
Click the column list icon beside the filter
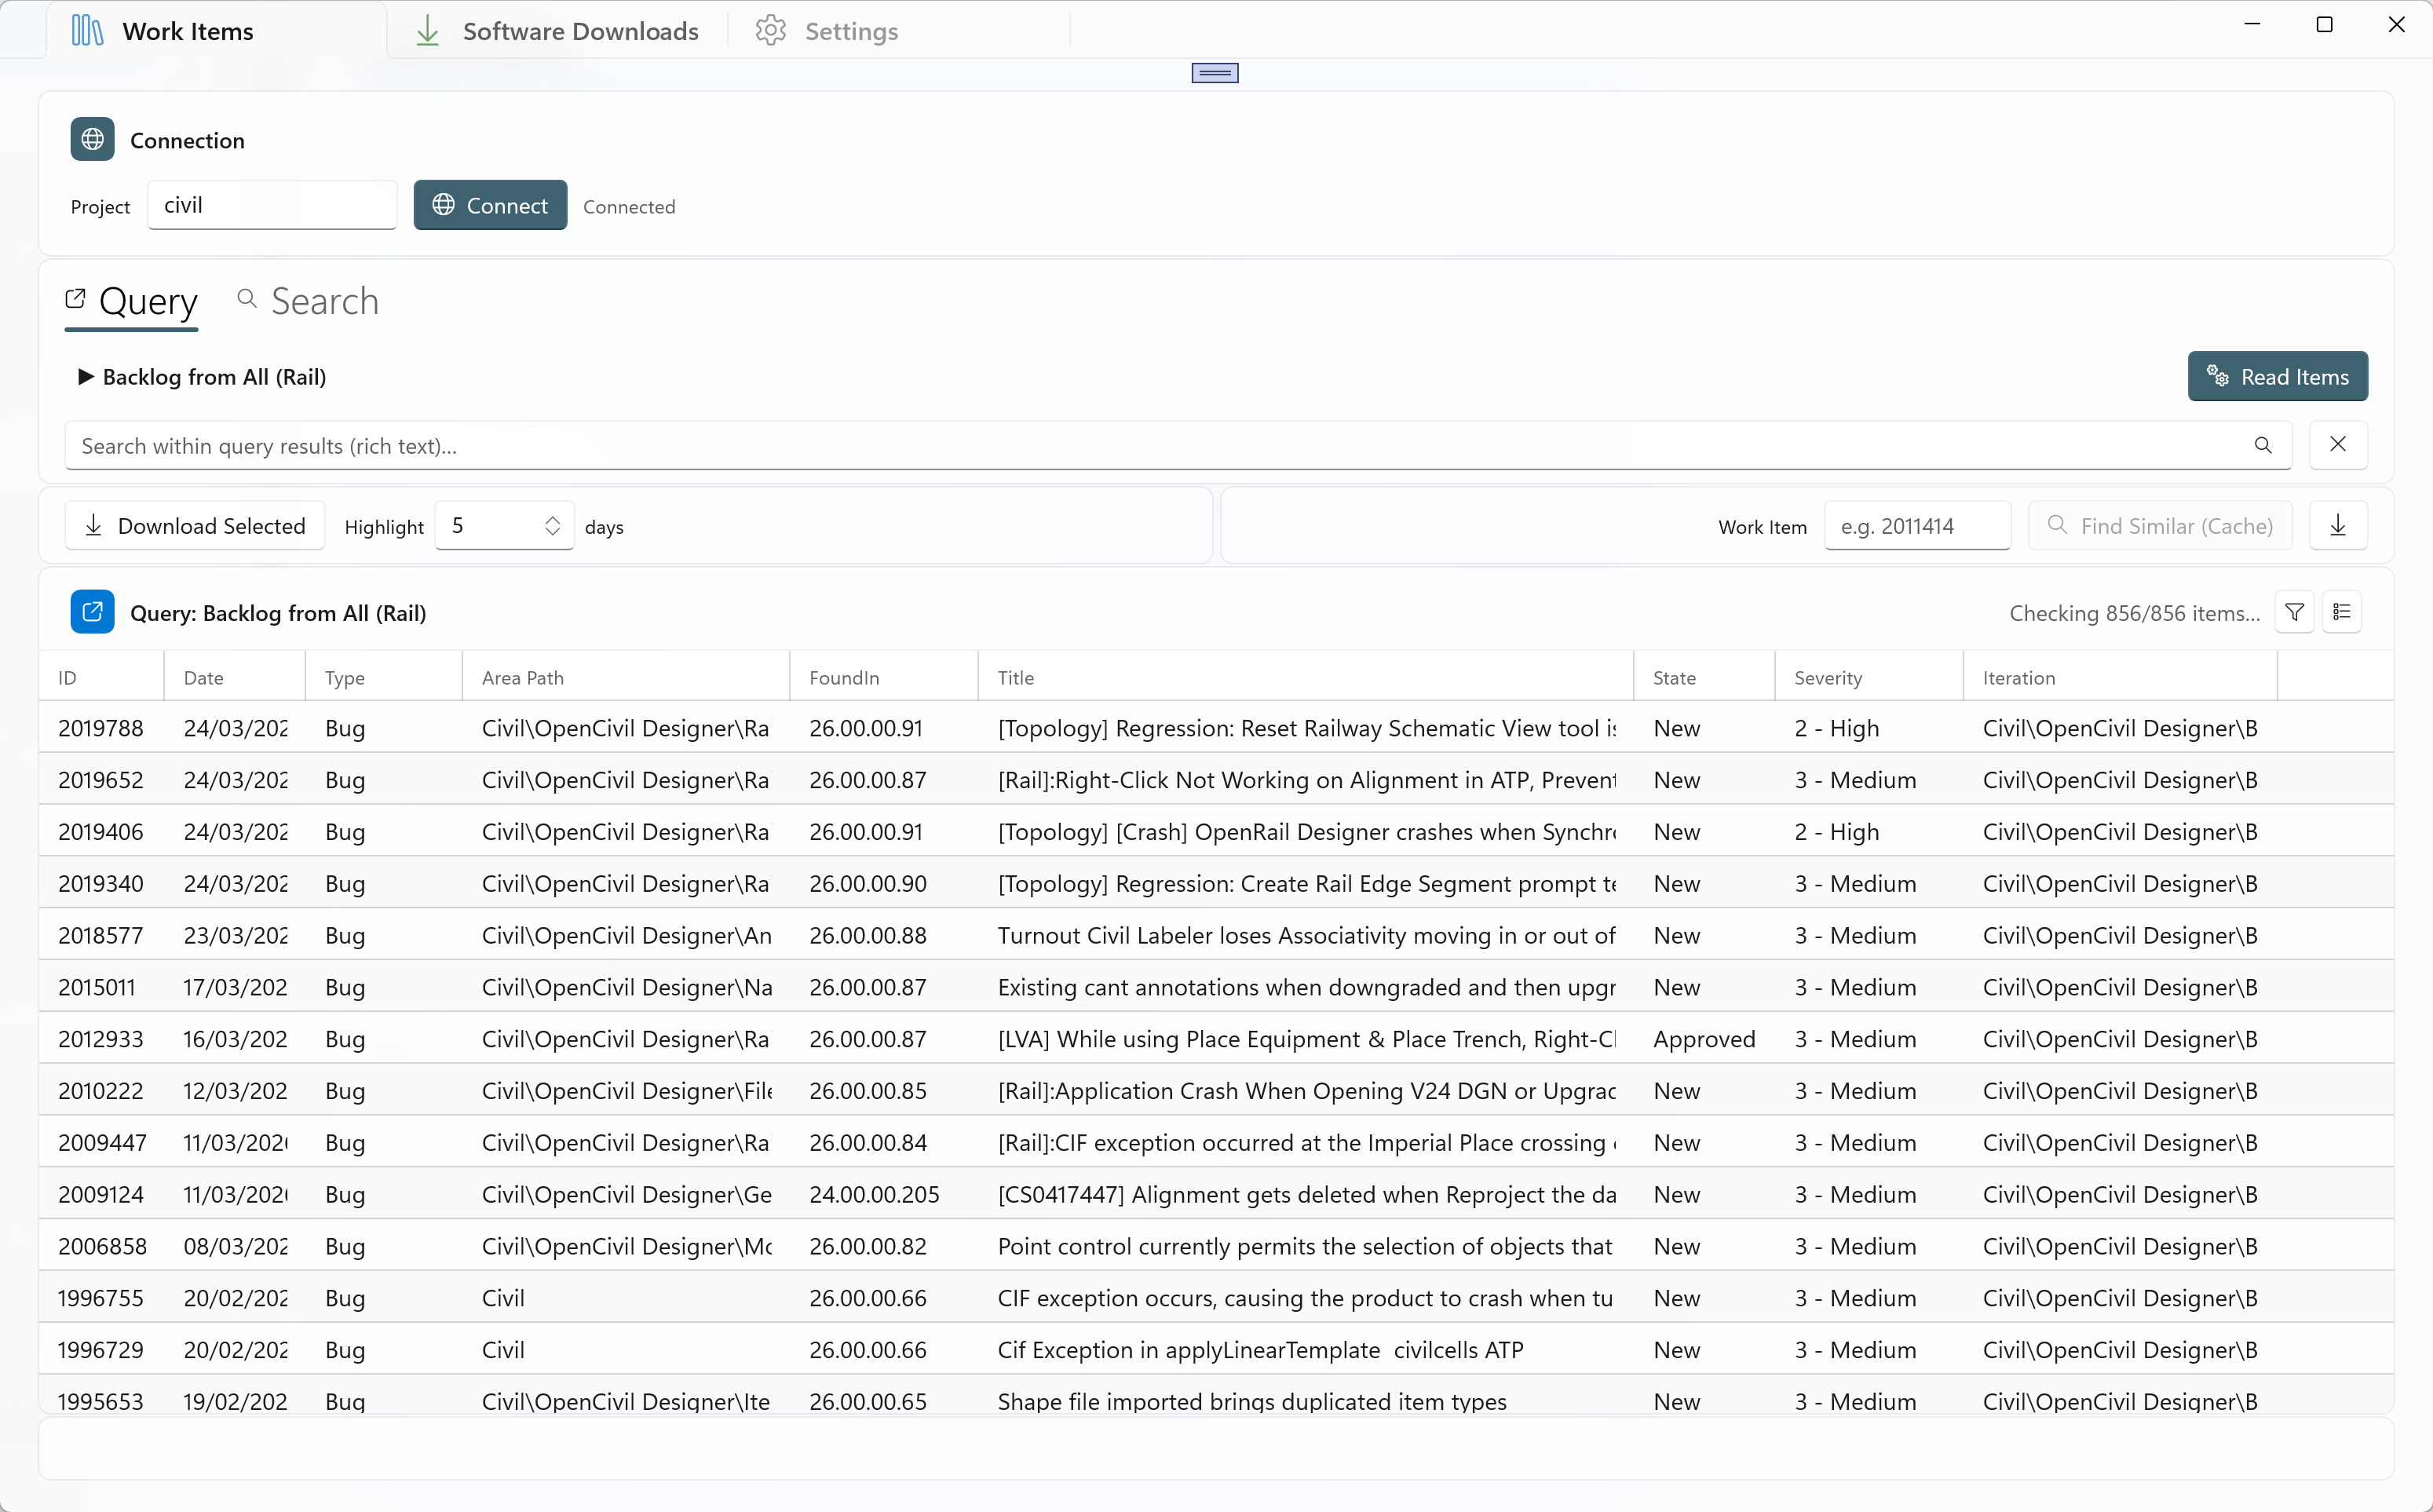(x=2341, y=612)
